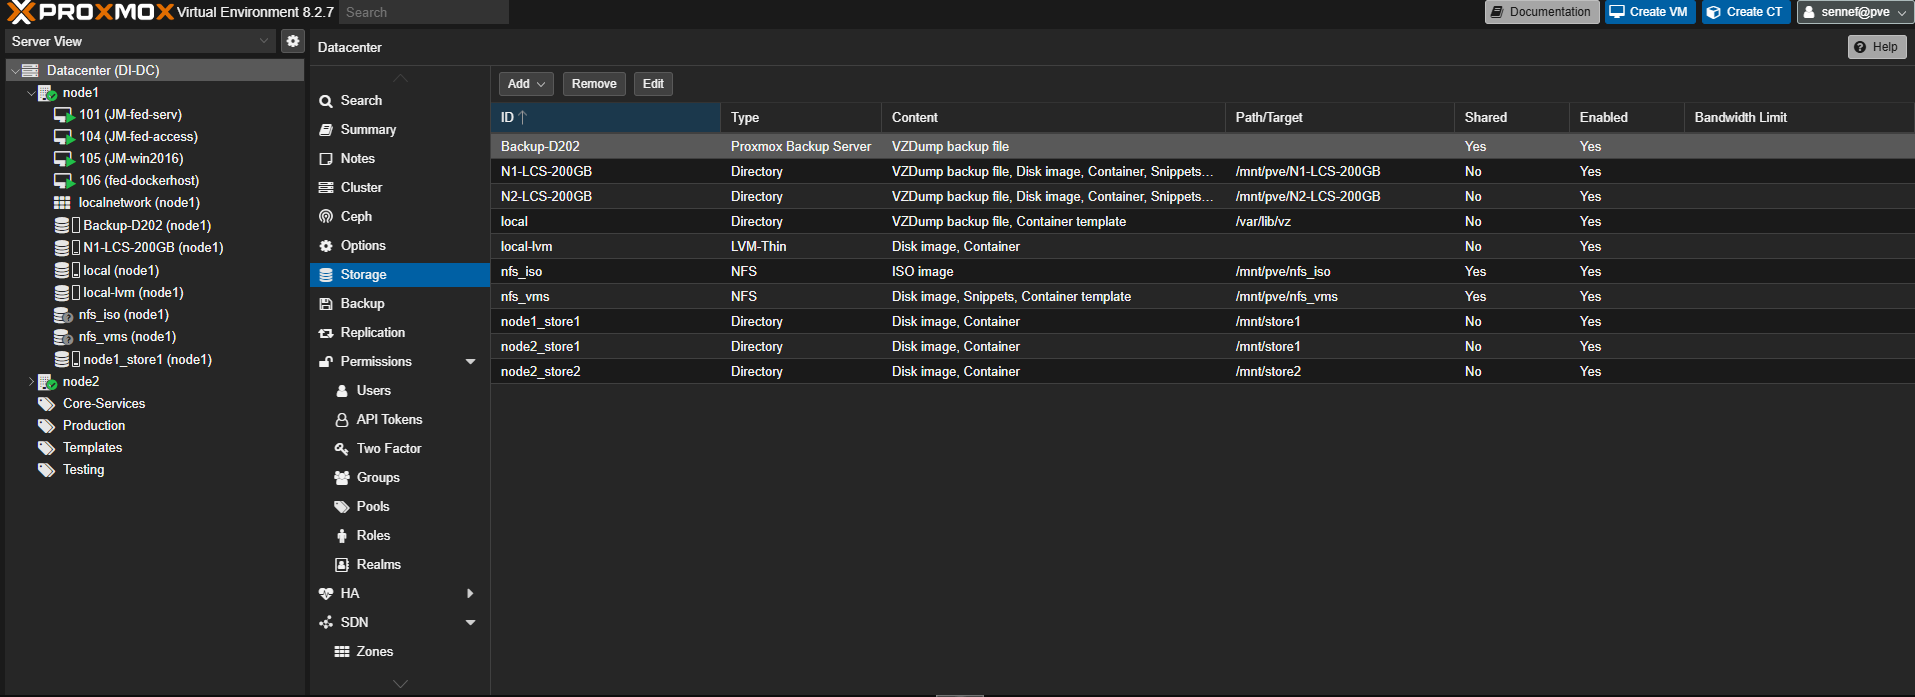Open the Add storage dropdown
The image size is (1915, 697).
point(526,84)
